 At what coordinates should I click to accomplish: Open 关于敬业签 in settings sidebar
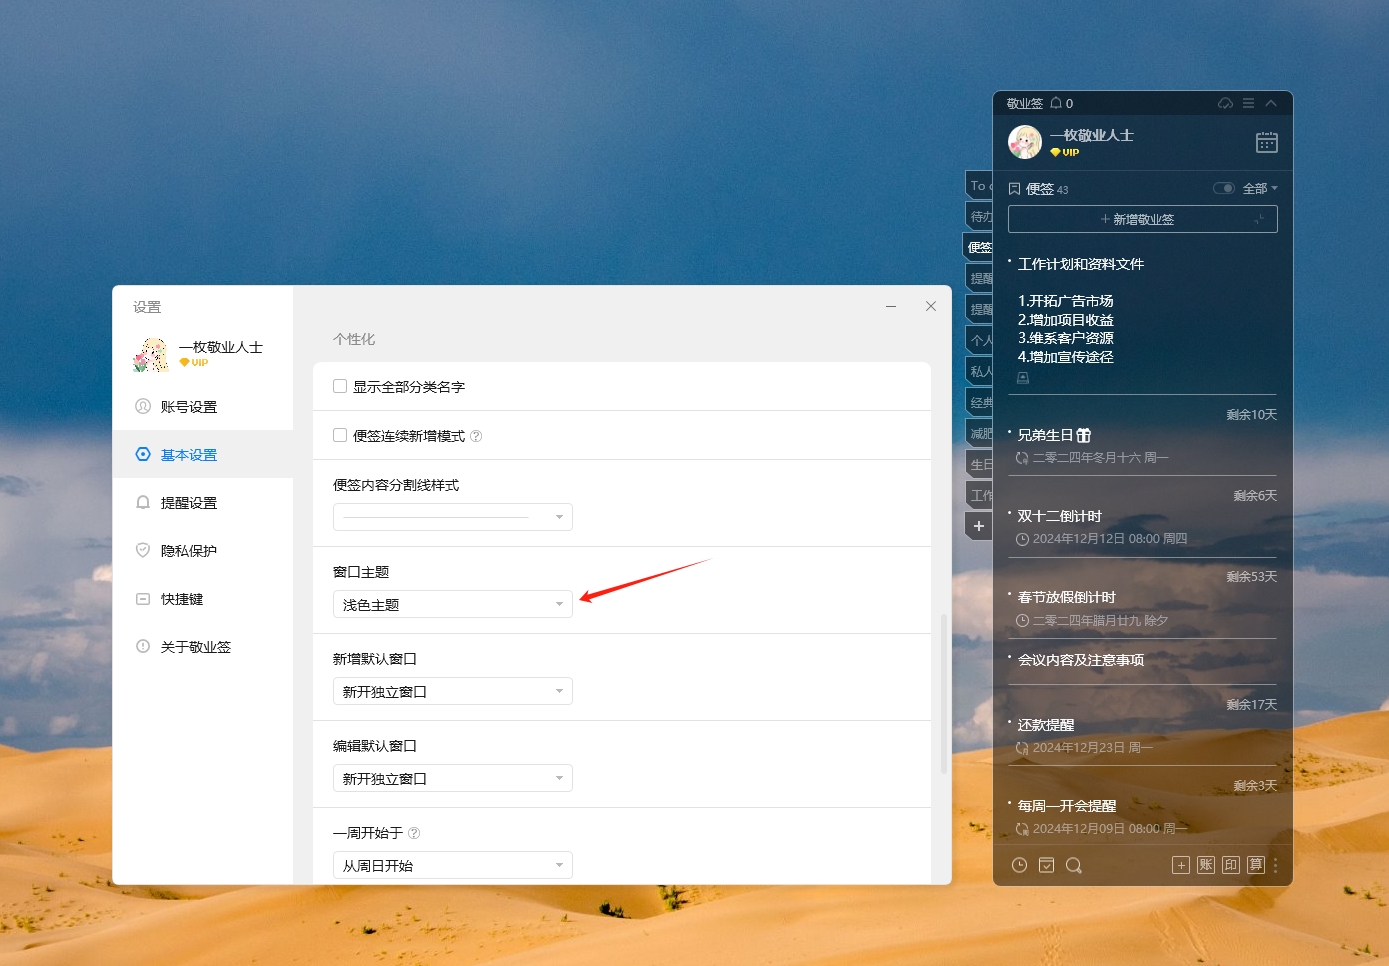203,647
